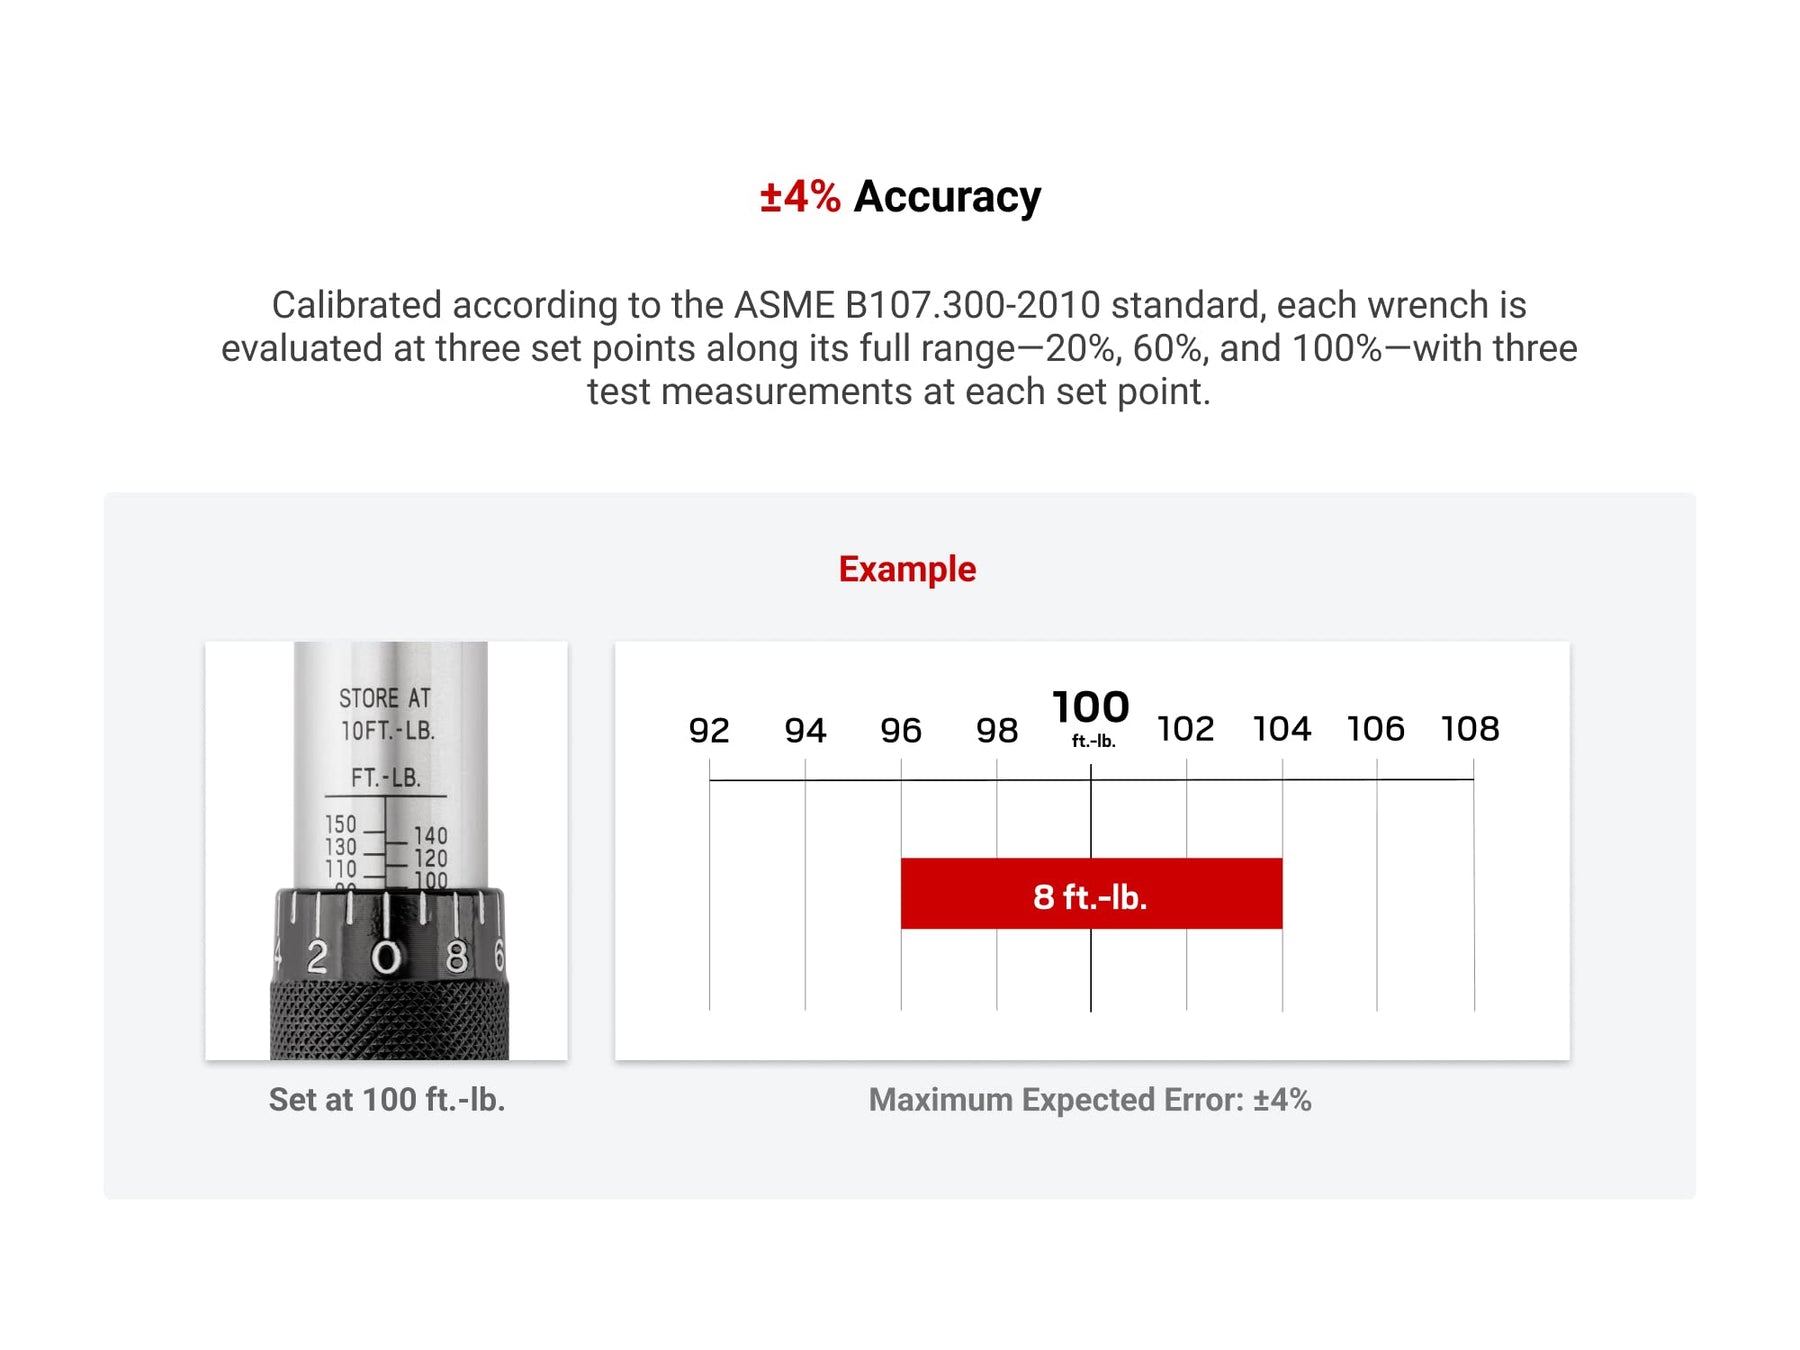Click the "±4% Accuracy" heading
This screenshot has height=1350, width=1800.
[900, 197]
